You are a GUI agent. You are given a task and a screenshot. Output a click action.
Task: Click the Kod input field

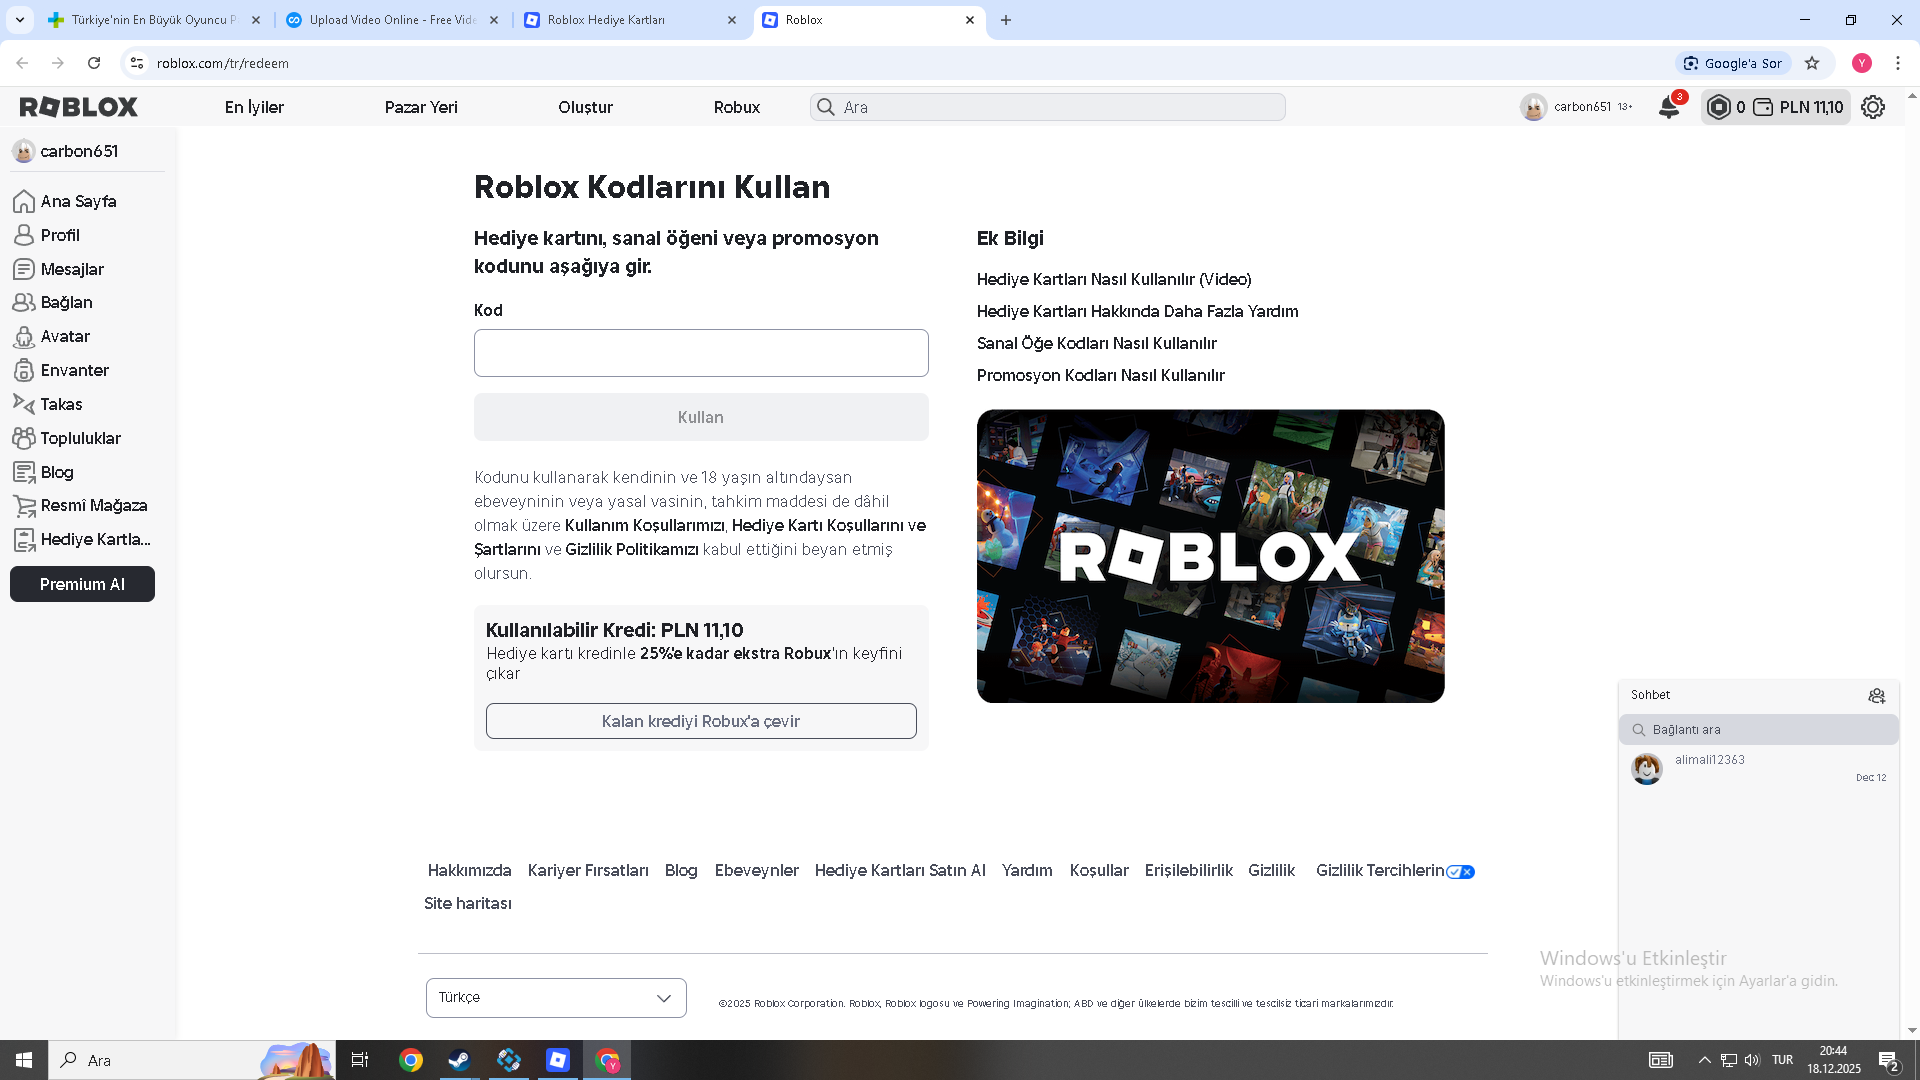[701, 353]
